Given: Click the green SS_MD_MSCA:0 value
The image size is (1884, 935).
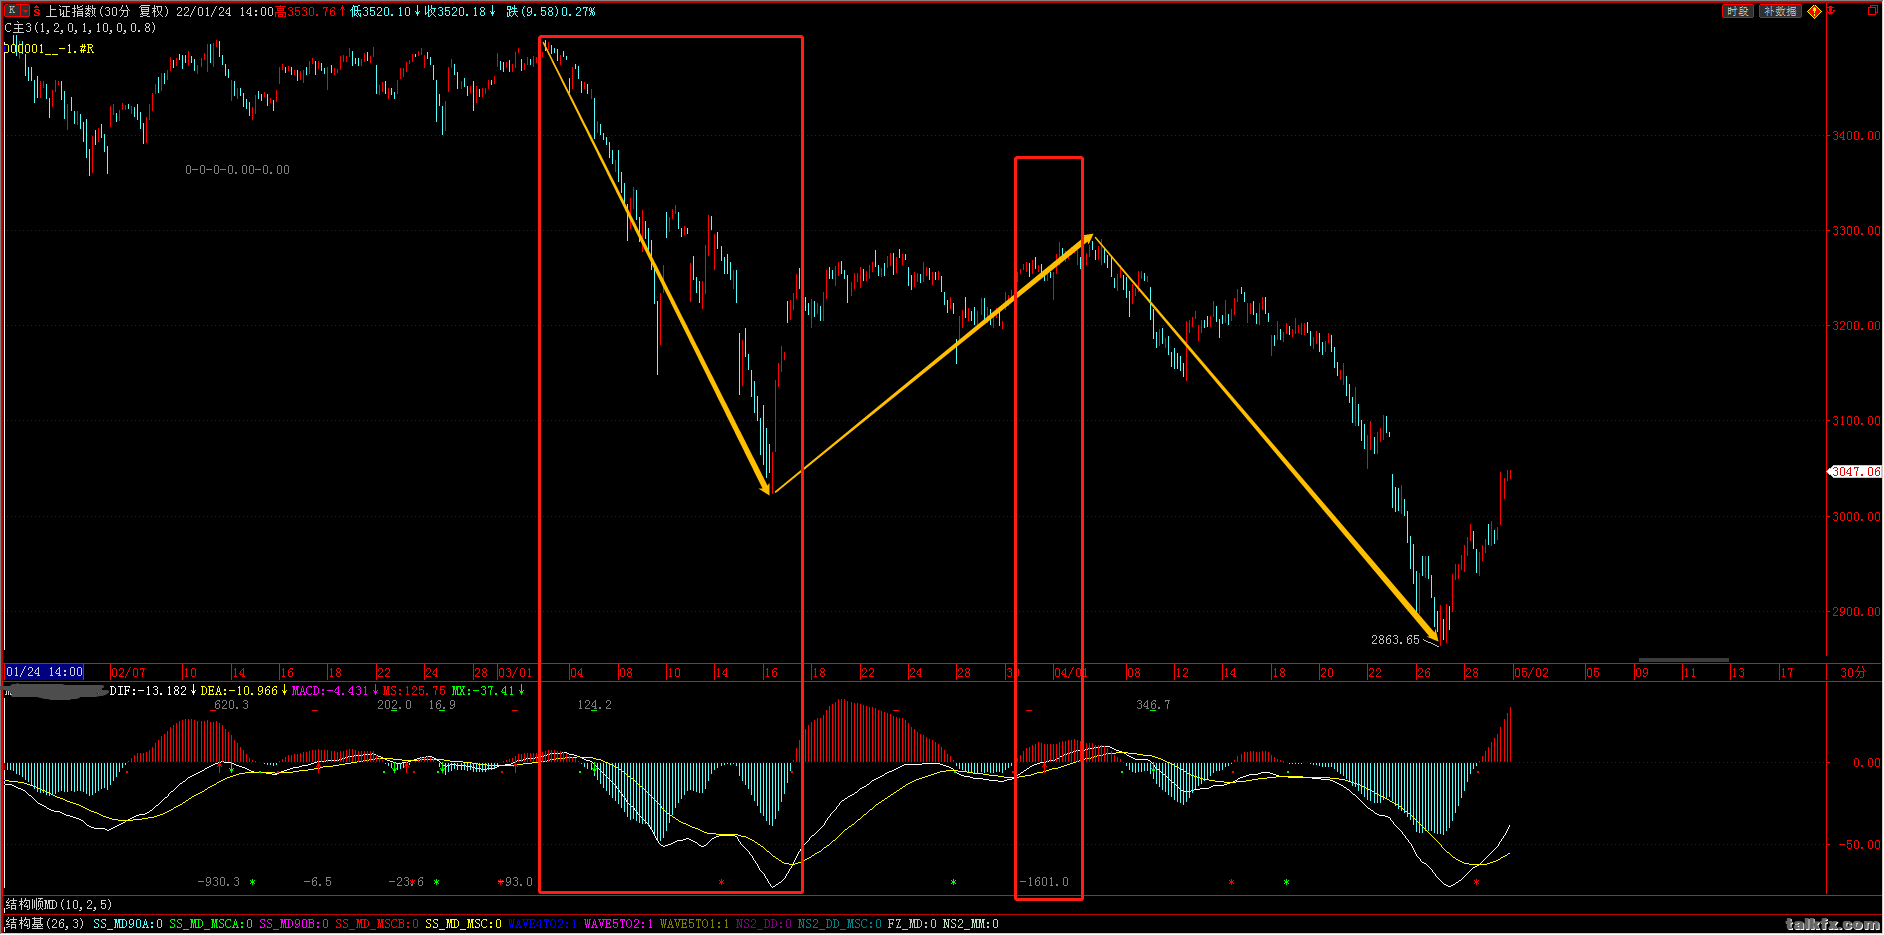Looking at the screenshot, I should point(211,924).
